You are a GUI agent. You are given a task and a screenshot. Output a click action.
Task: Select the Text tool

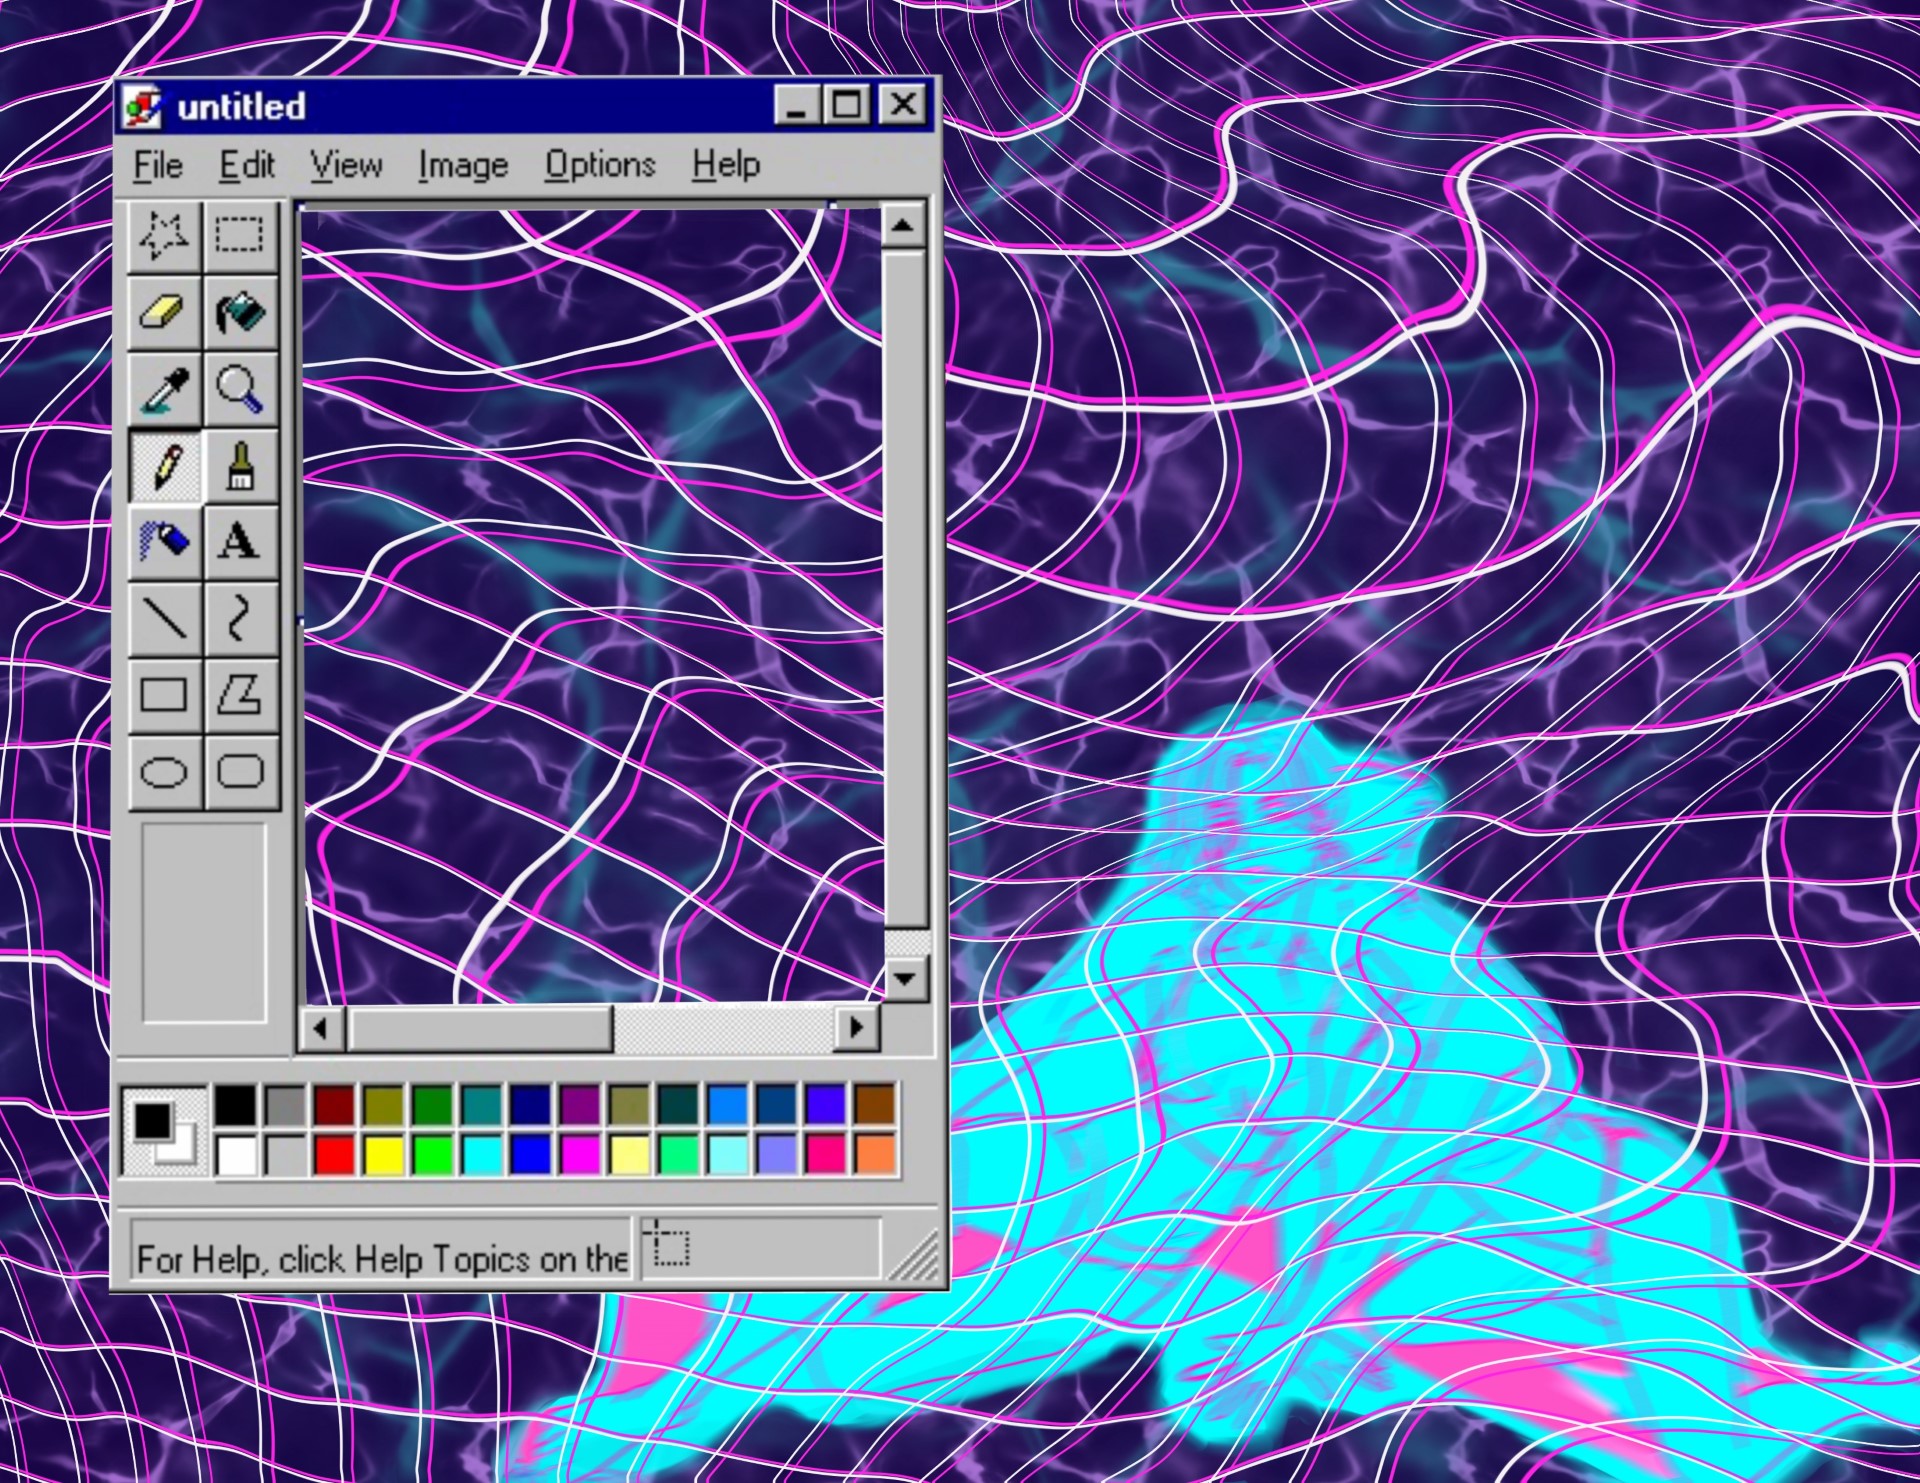pos(240,541)
